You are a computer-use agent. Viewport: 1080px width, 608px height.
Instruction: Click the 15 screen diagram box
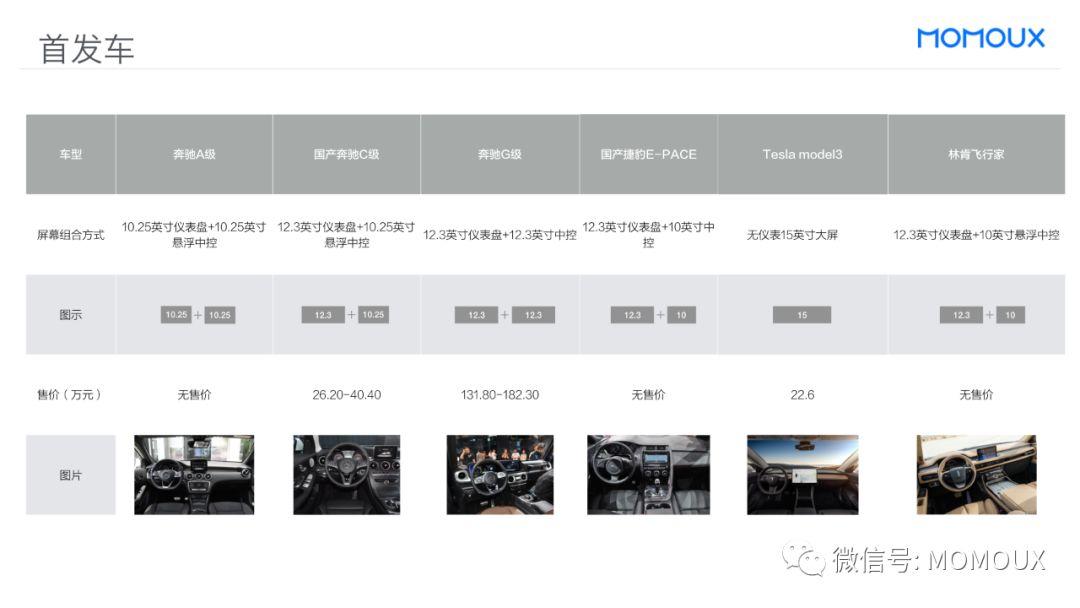pos(802,315)
